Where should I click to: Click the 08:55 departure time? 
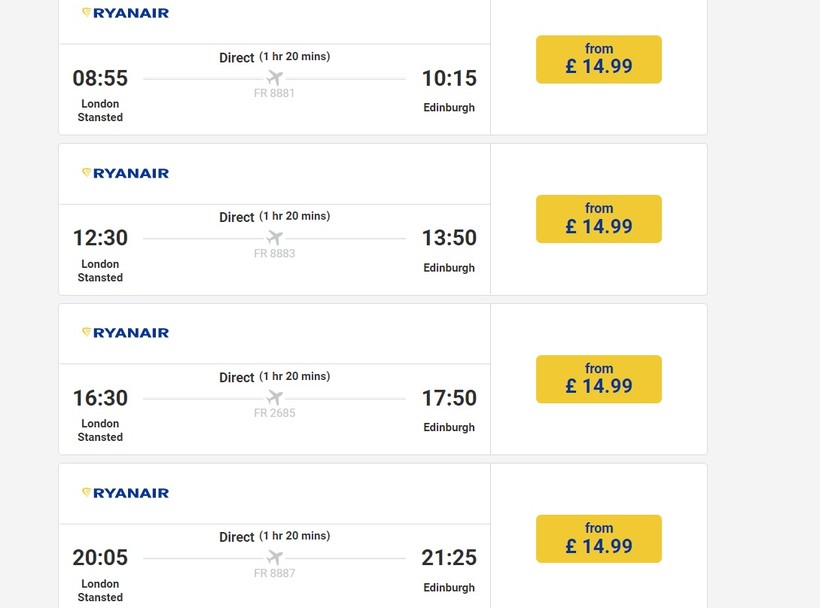100,78
